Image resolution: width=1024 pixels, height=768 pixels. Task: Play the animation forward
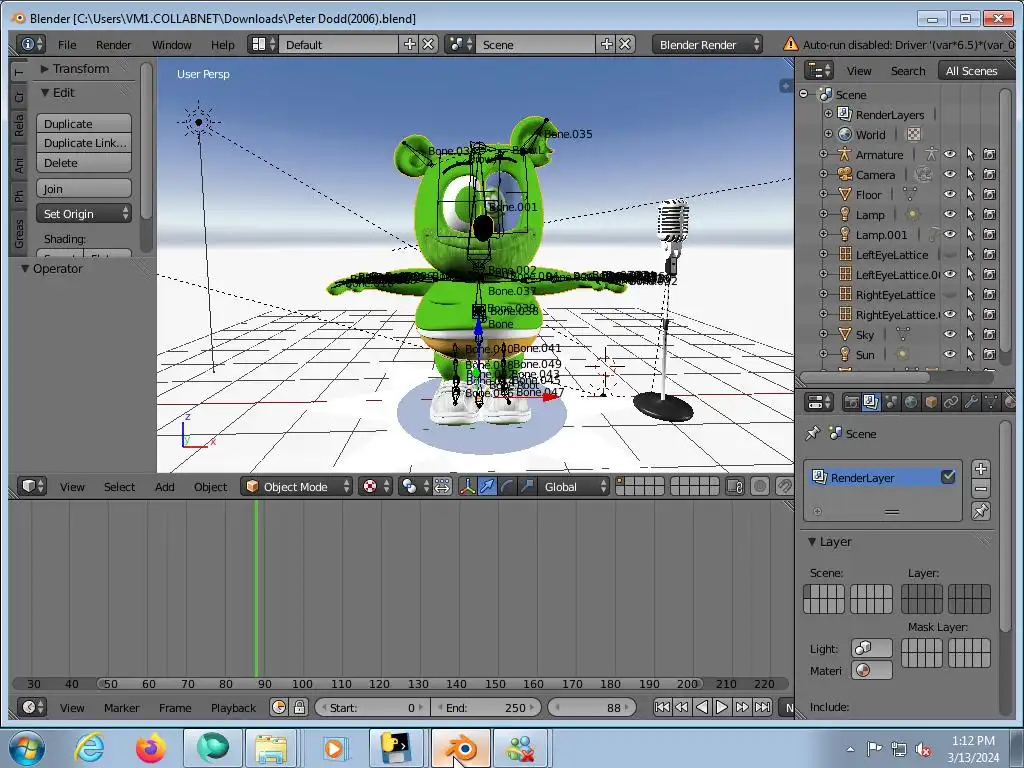722,707
